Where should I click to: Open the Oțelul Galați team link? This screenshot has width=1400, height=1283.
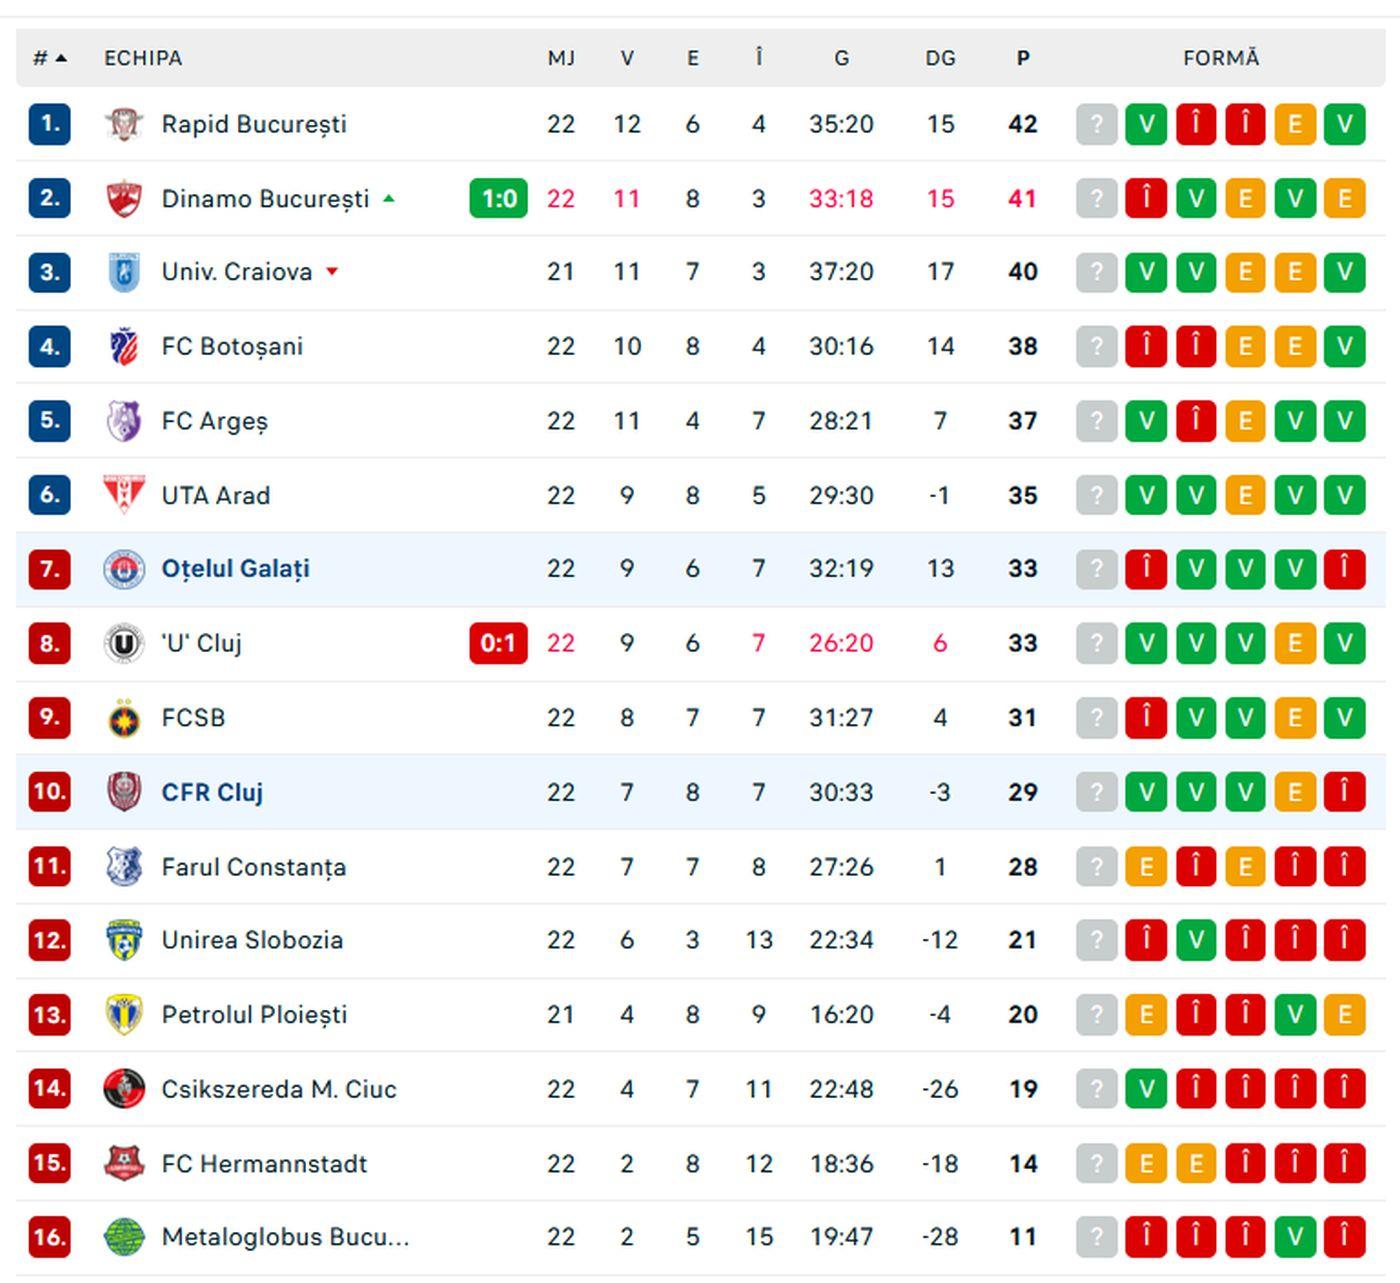[235, 569]
